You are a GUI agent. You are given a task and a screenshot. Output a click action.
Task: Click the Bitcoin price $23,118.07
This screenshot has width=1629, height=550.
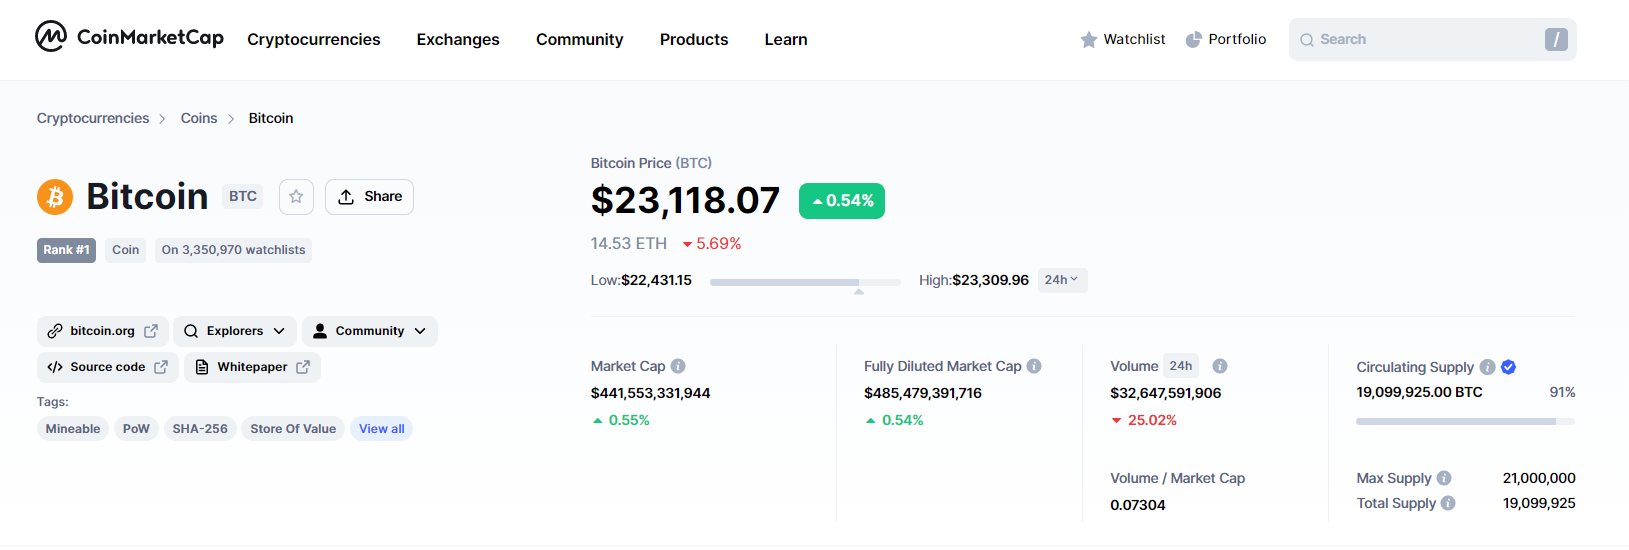point(685,201)
